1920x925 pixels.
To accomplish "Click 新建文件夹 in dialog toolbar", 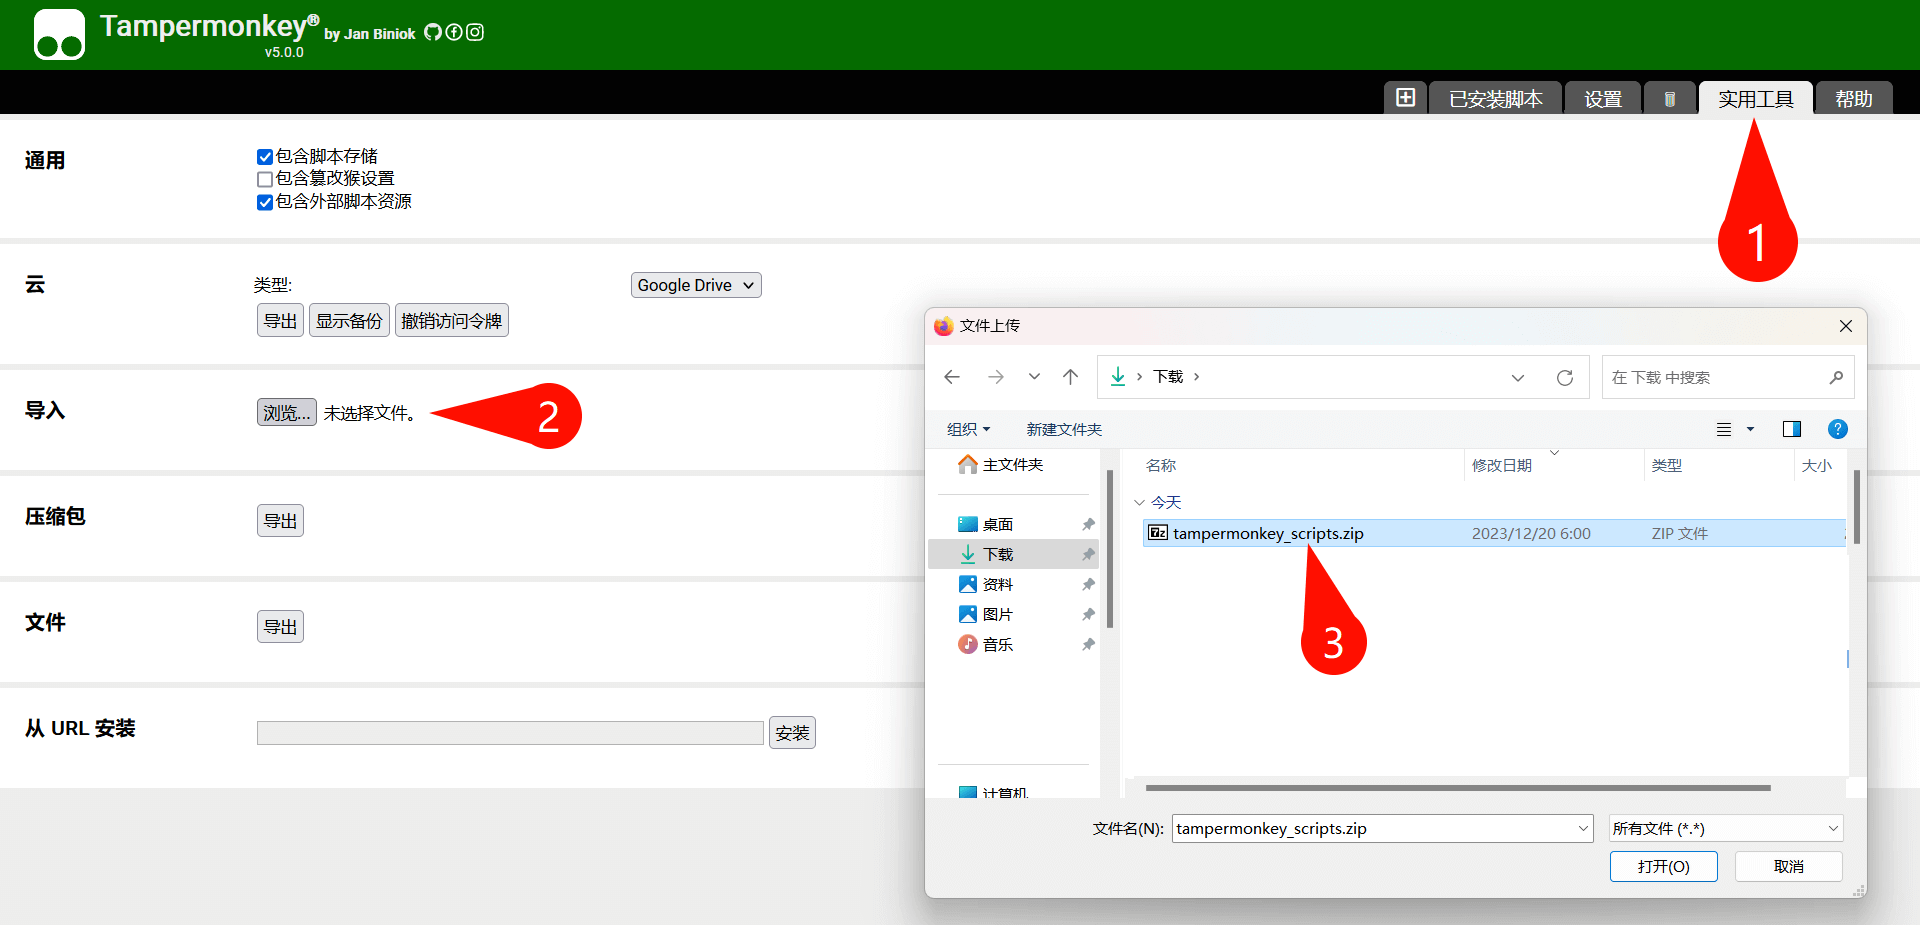I will (1064, 429).
